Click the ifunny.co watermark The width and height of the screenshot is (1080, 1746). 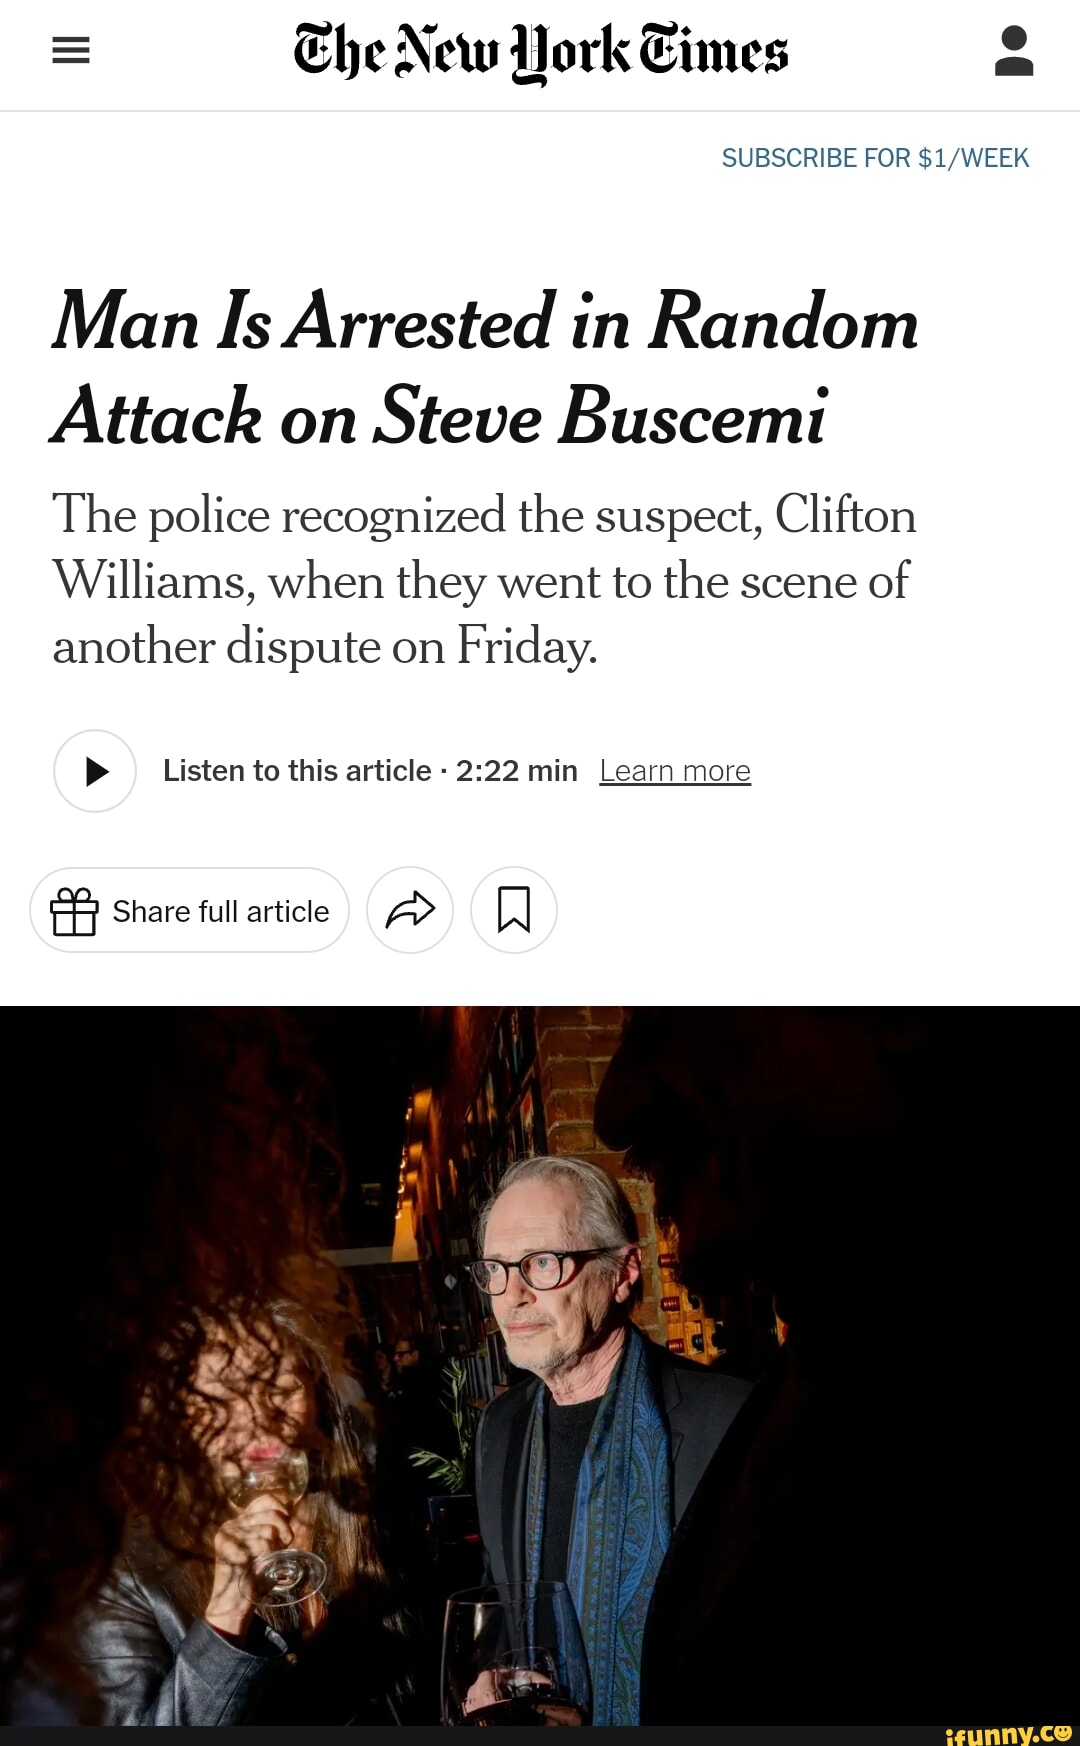click(1006, 1732)
